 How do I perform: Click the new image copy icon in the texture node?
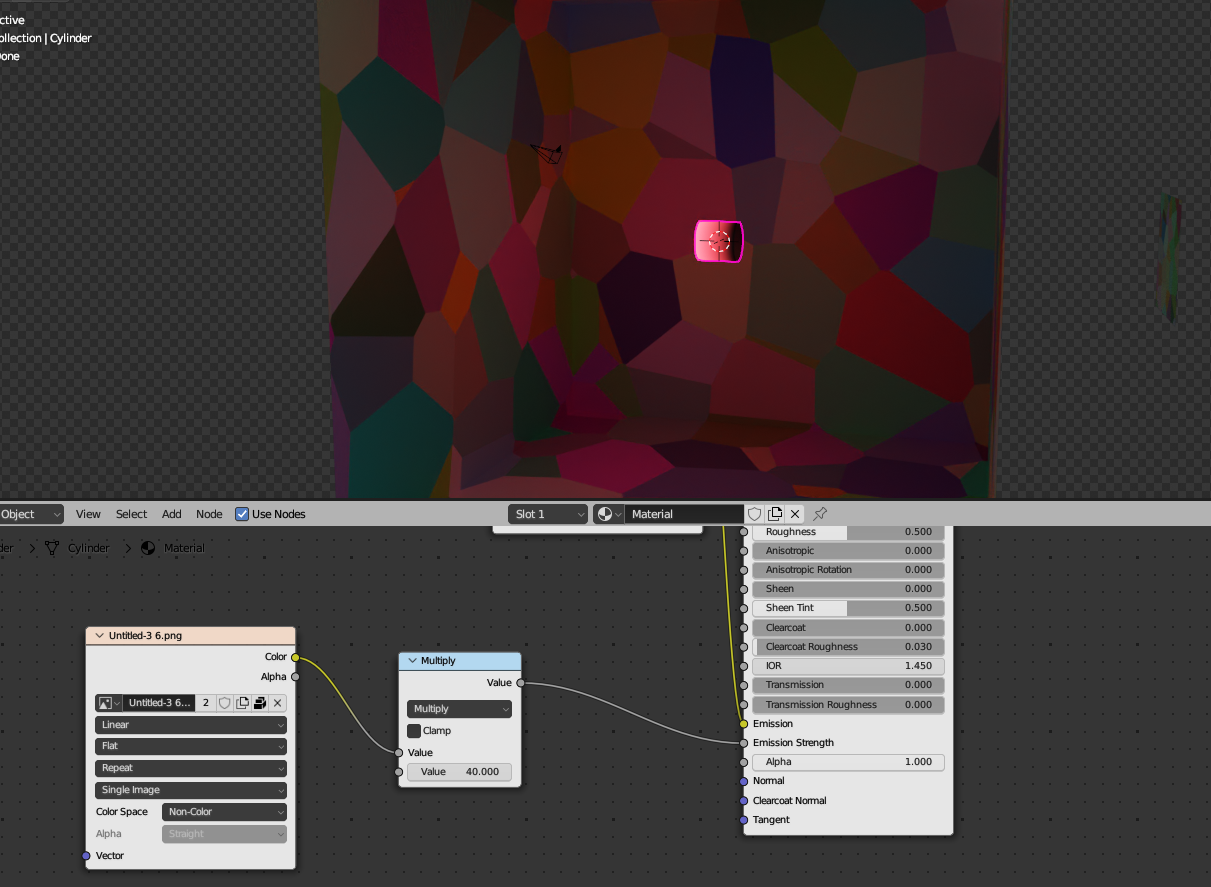click(242, 703)
